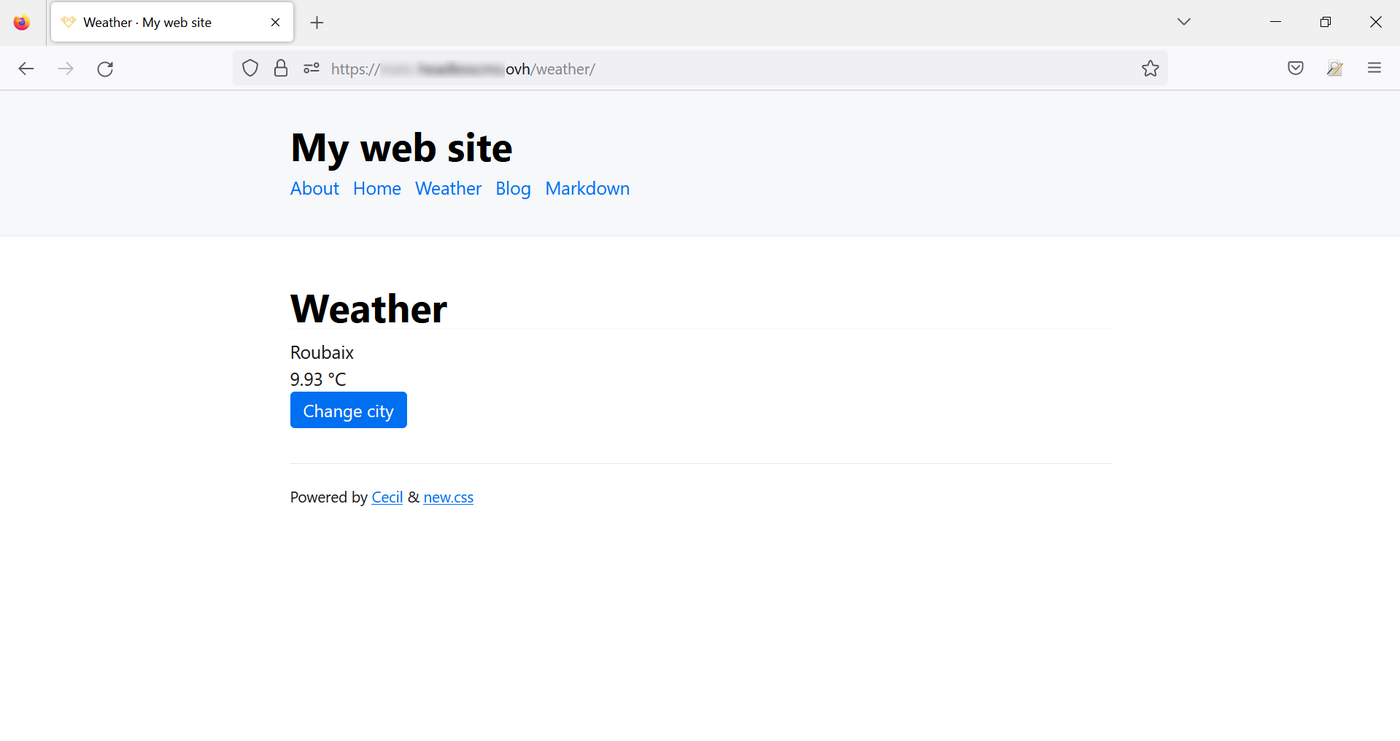Open site permissions settings icon
Viewport: 1400px width, 741px height.
pyautogui.click(x=311, y=68)
